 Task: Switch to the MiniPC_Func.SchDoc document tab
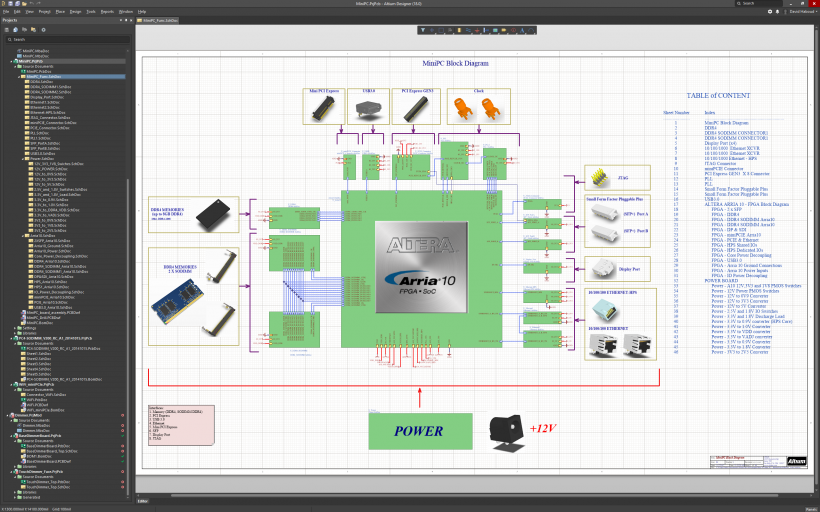160,20
